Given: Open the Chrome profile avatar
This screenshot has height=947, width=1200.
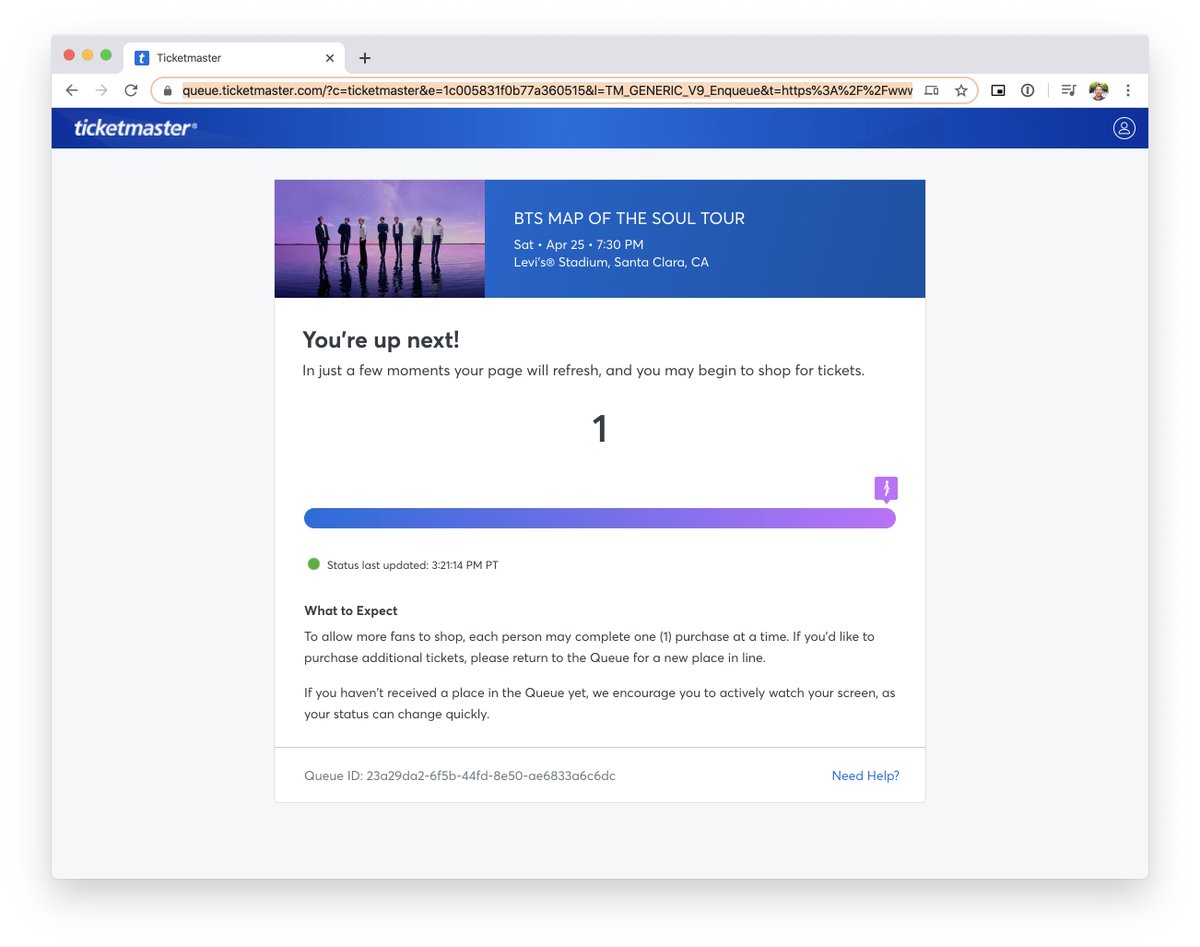Looking at the screenshot, I should [1098, 90].
